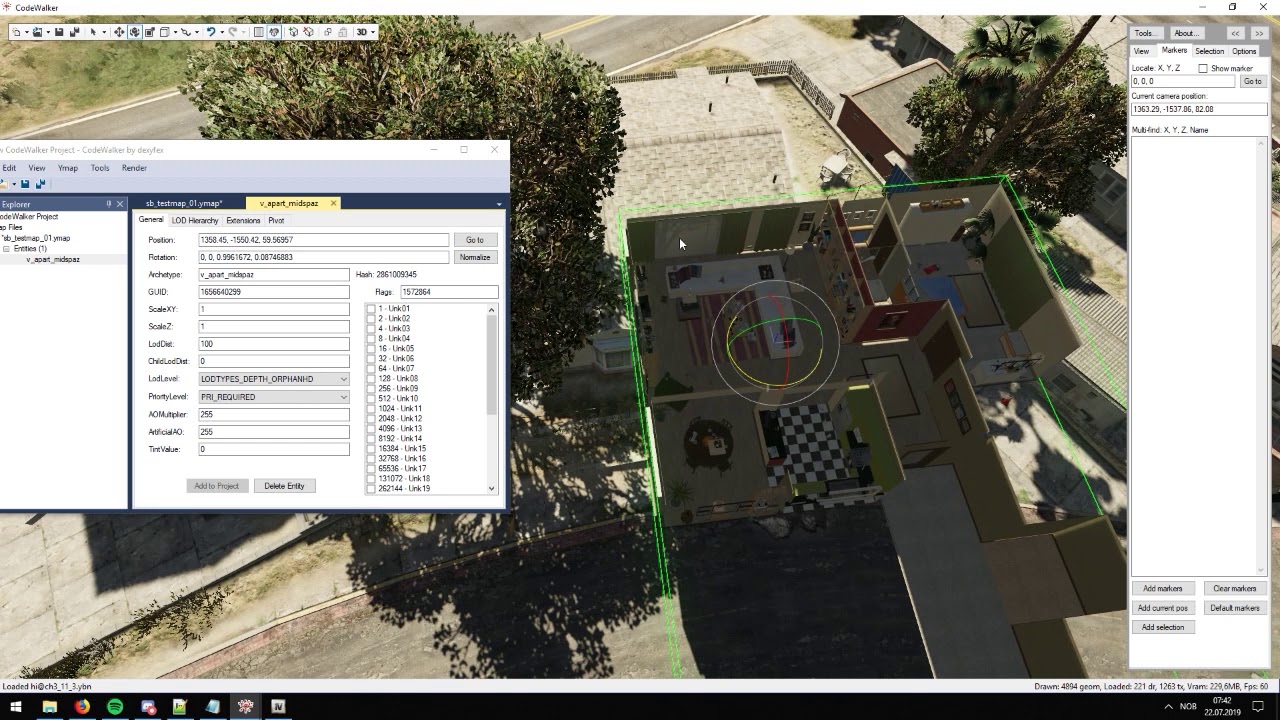Check the '512 - Unk10' flag
Viewport: 1280px width, 720px height.
[371, 399]
